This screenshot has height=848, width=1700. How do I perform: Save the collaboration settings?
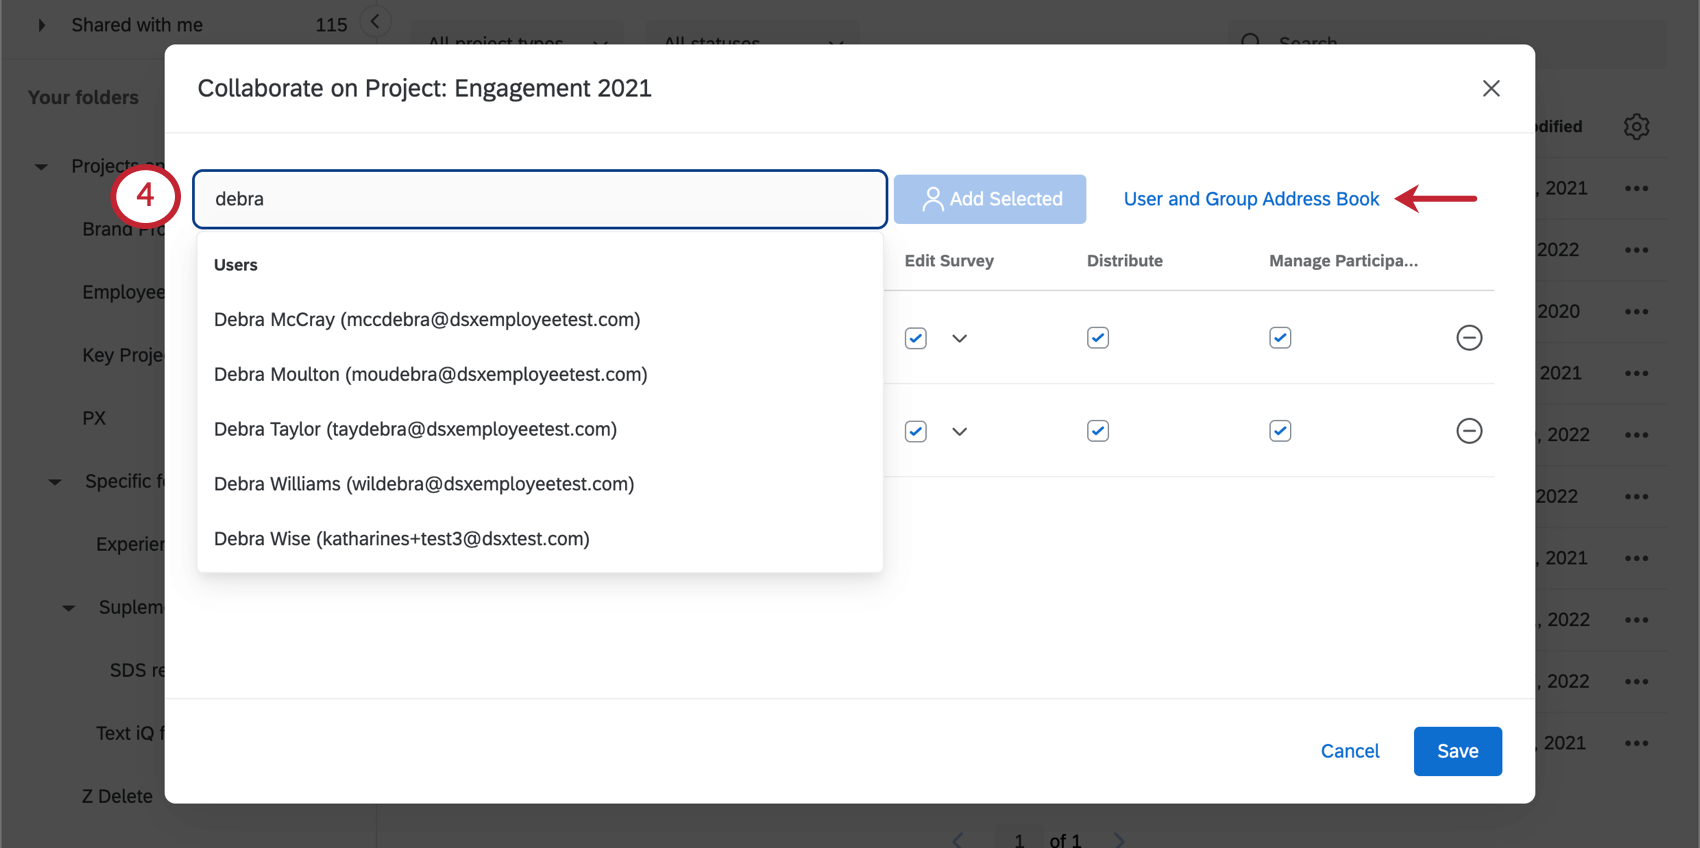coord(1457,751)
